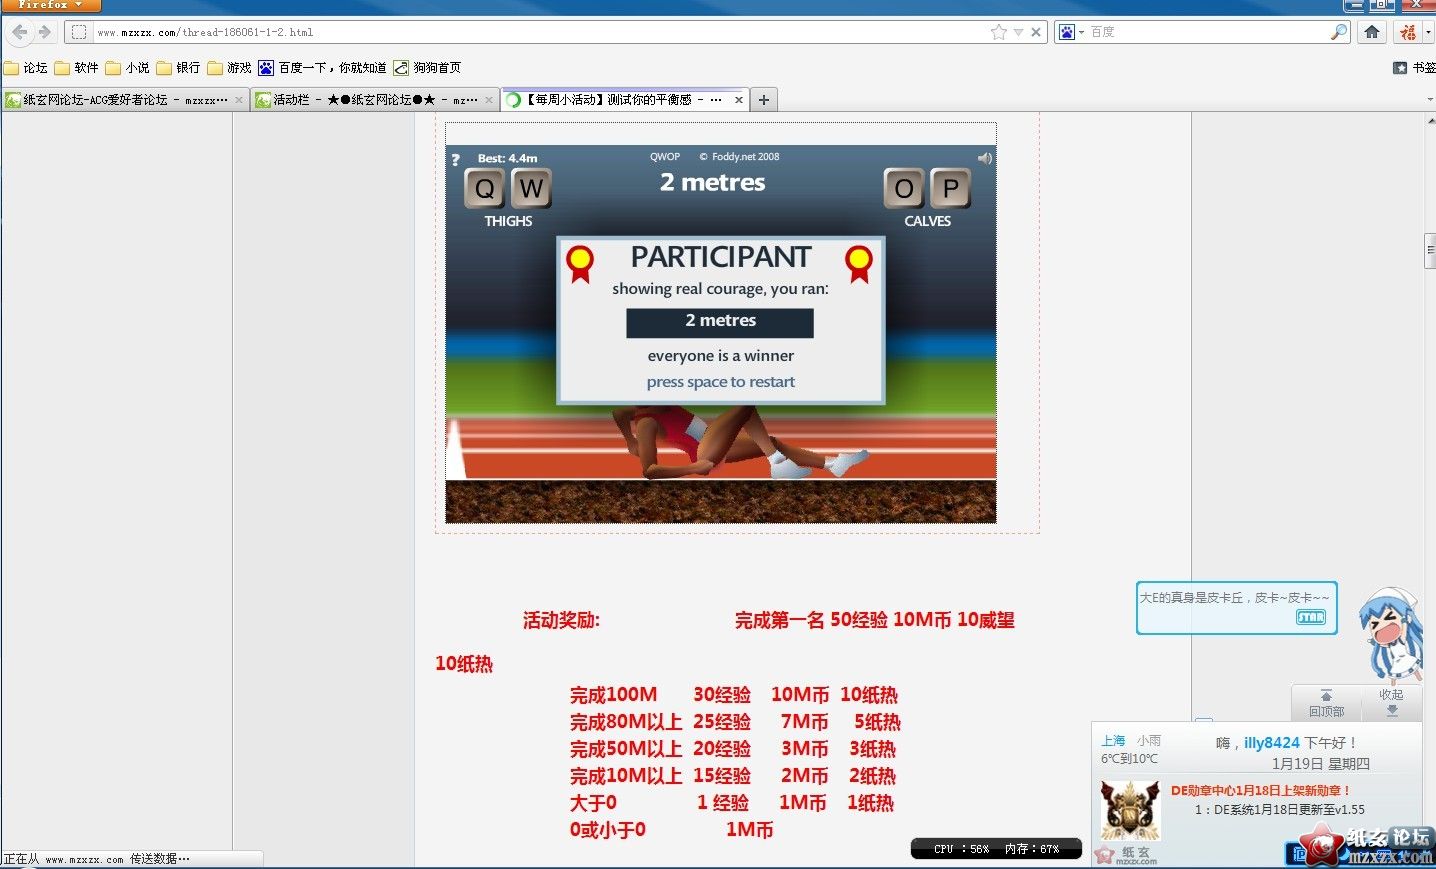Open the Baidu paw search engine icon
Screen dimensions: 1436x869
(x=1067, y=32)
